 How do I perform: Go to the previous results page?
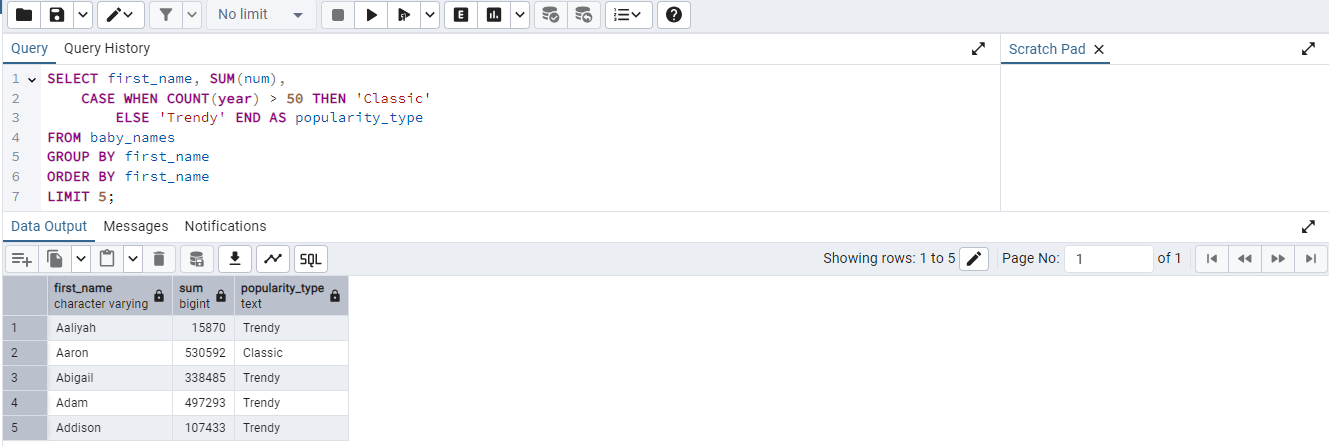point(1245,259)
